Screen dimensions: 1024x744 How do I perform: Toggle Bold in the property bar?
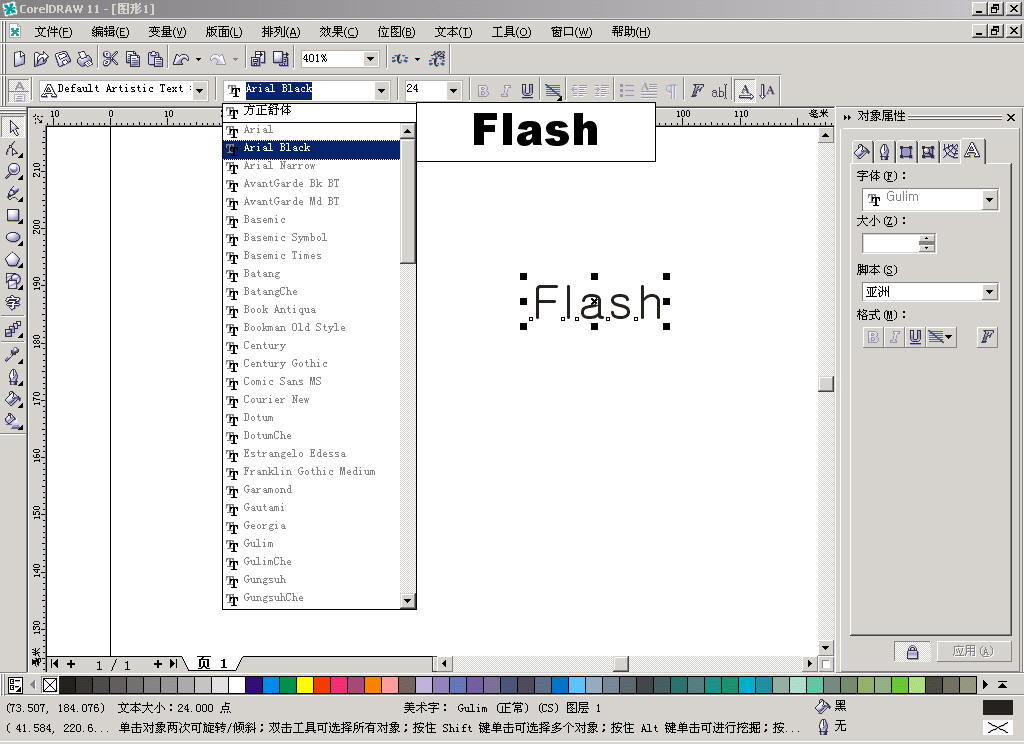483,91
